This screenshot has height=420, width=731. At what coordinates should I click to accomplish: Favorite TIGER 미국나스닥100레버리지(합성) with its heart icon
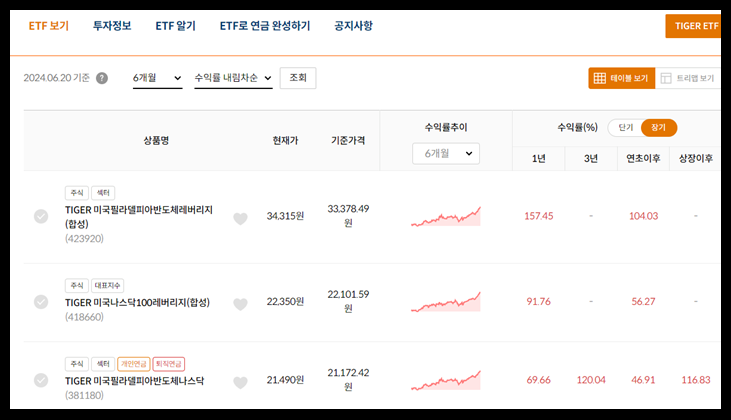point(240,304)
